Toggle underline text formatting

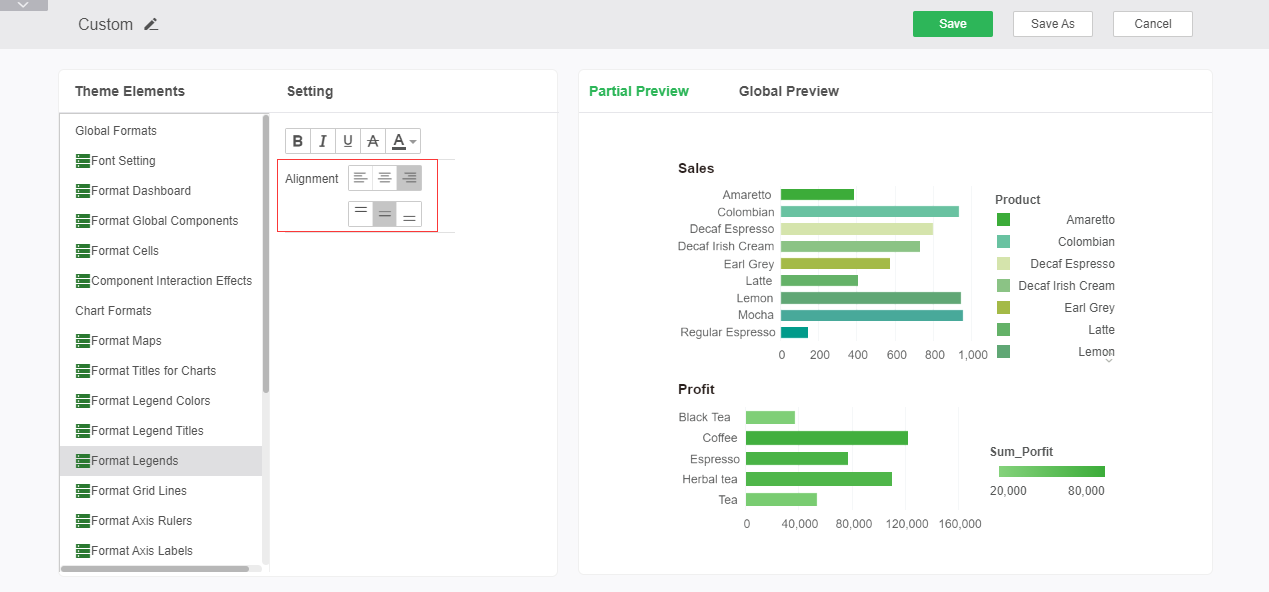(x=348, y=141)
